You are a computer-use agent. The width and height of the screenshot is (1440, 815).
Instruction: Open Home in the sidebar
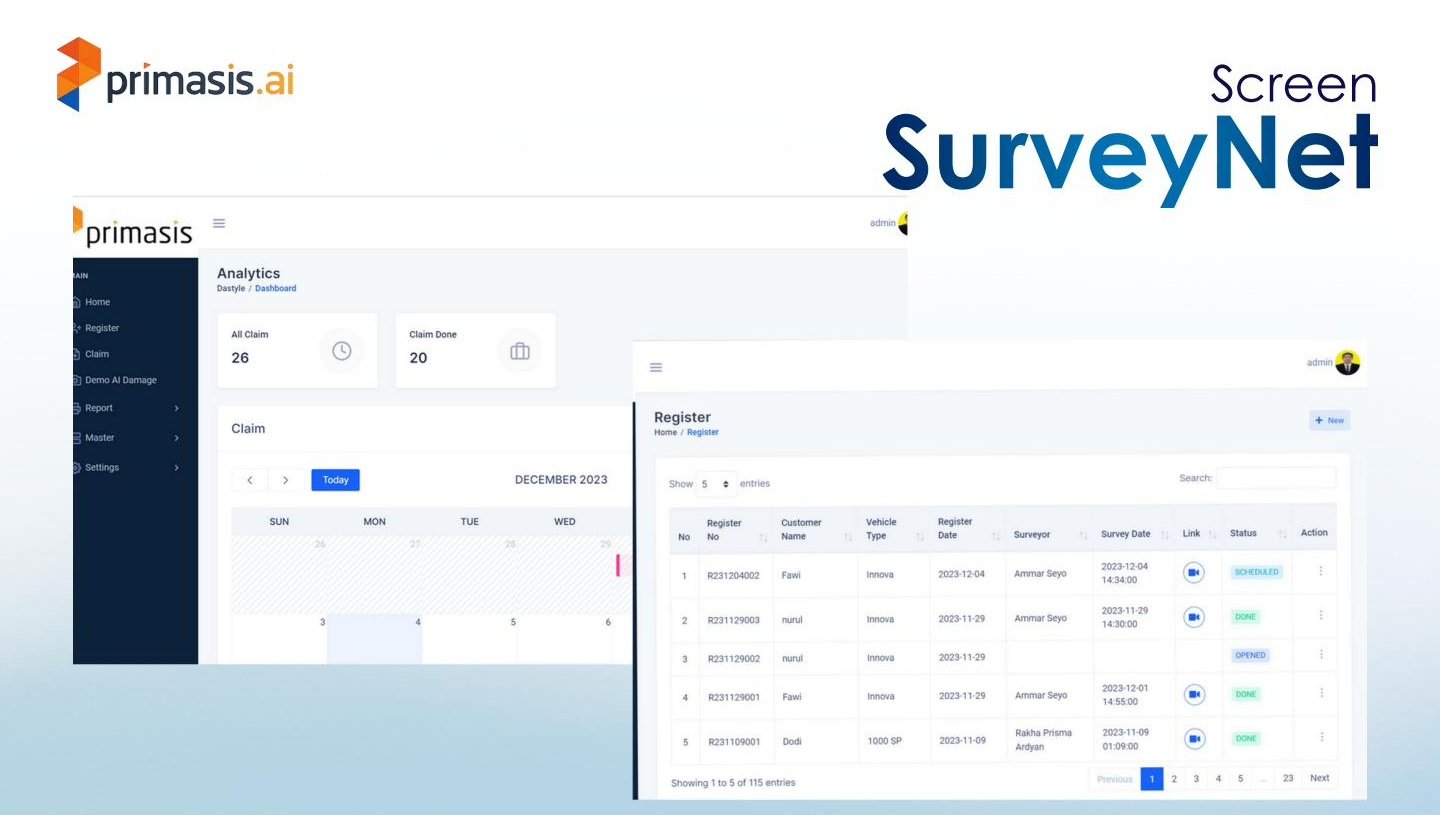point(97,302)
